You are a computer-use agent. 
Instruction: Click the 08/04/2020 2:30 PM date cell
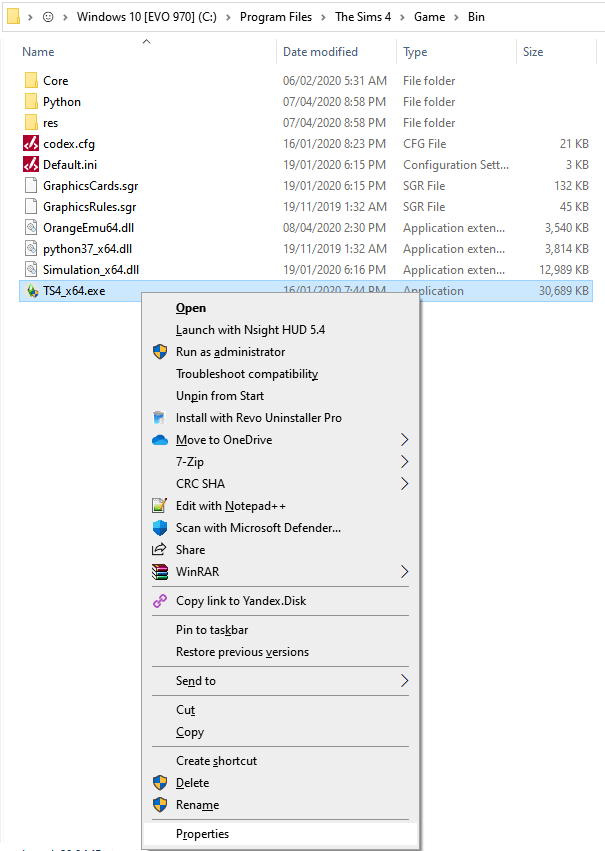click(x=334, y=228)
